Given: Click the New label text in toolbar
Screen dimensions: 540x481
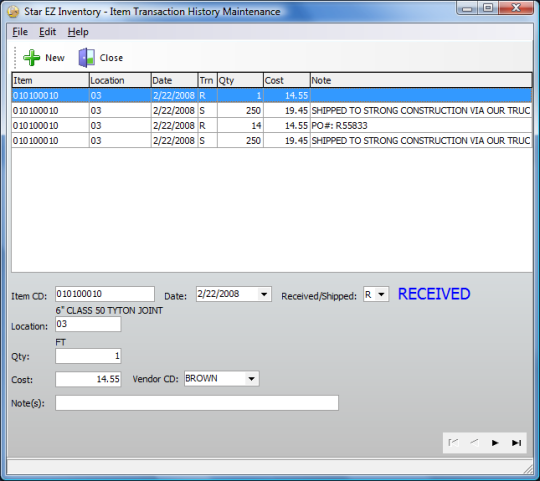Looking at the screenshot, I should [x=55, y=58].
